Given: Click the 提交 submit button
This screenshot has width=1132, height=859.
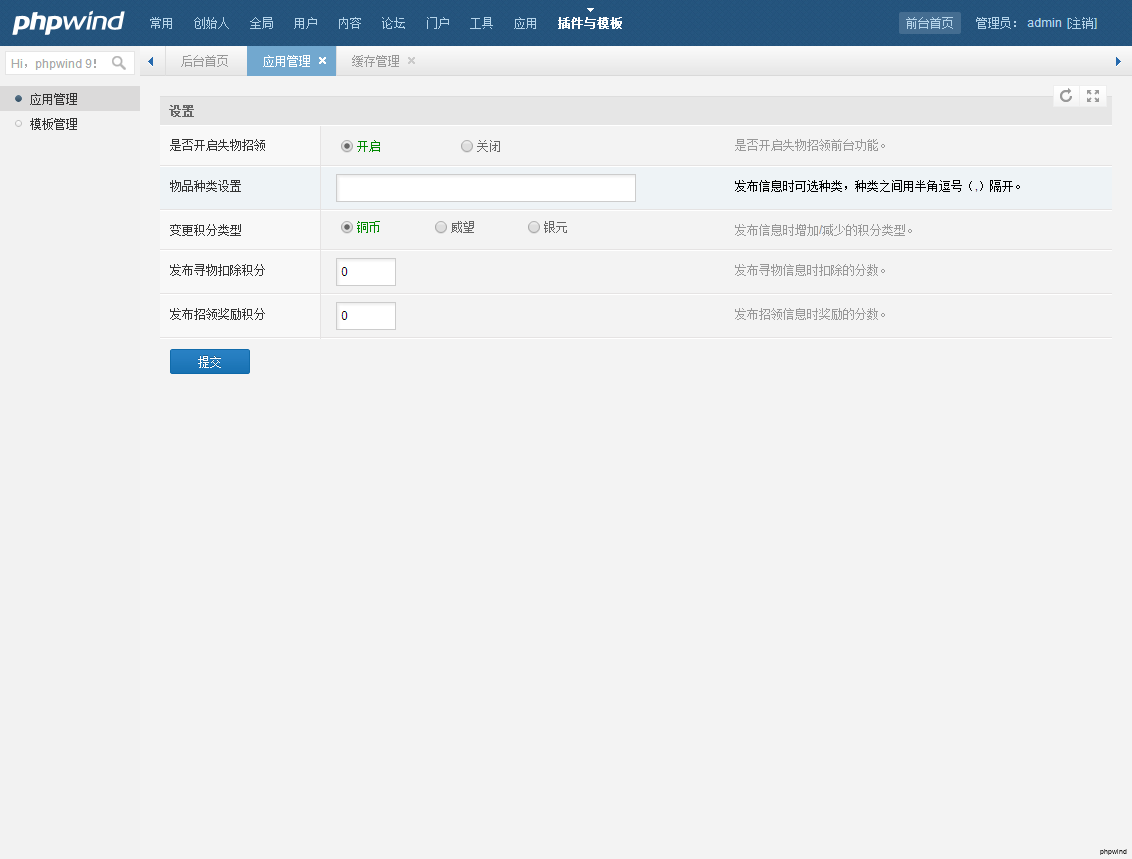Looking at the screenshot, I should [210, 362].
